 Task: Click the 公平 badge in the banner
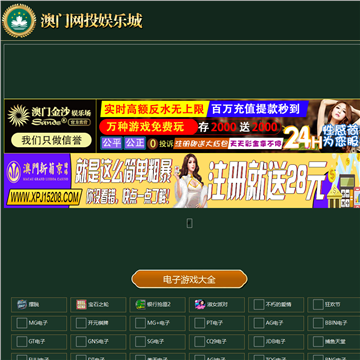(x=111, y=143)
